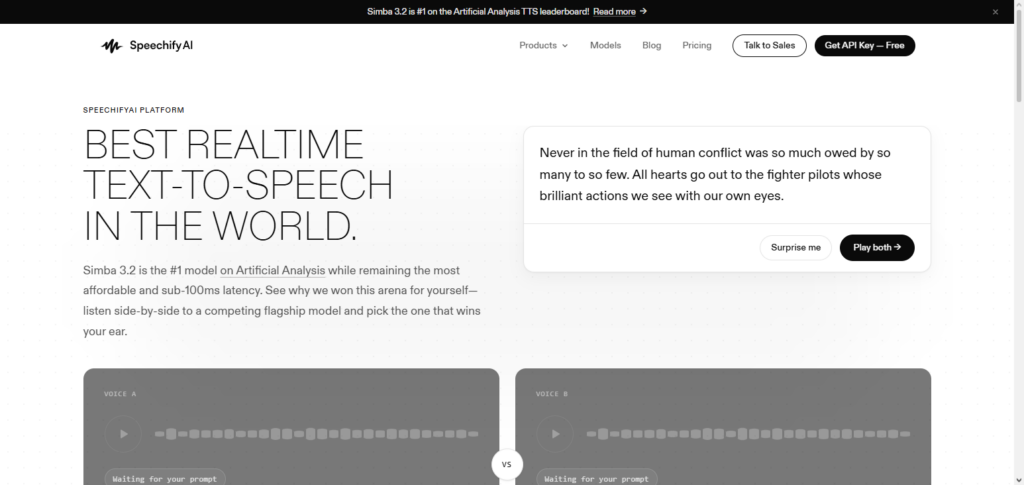The height and width of the screenshot is (485, 1024).
Task: Click the Voice A waveform track
Action: click(x=317, y=434)
